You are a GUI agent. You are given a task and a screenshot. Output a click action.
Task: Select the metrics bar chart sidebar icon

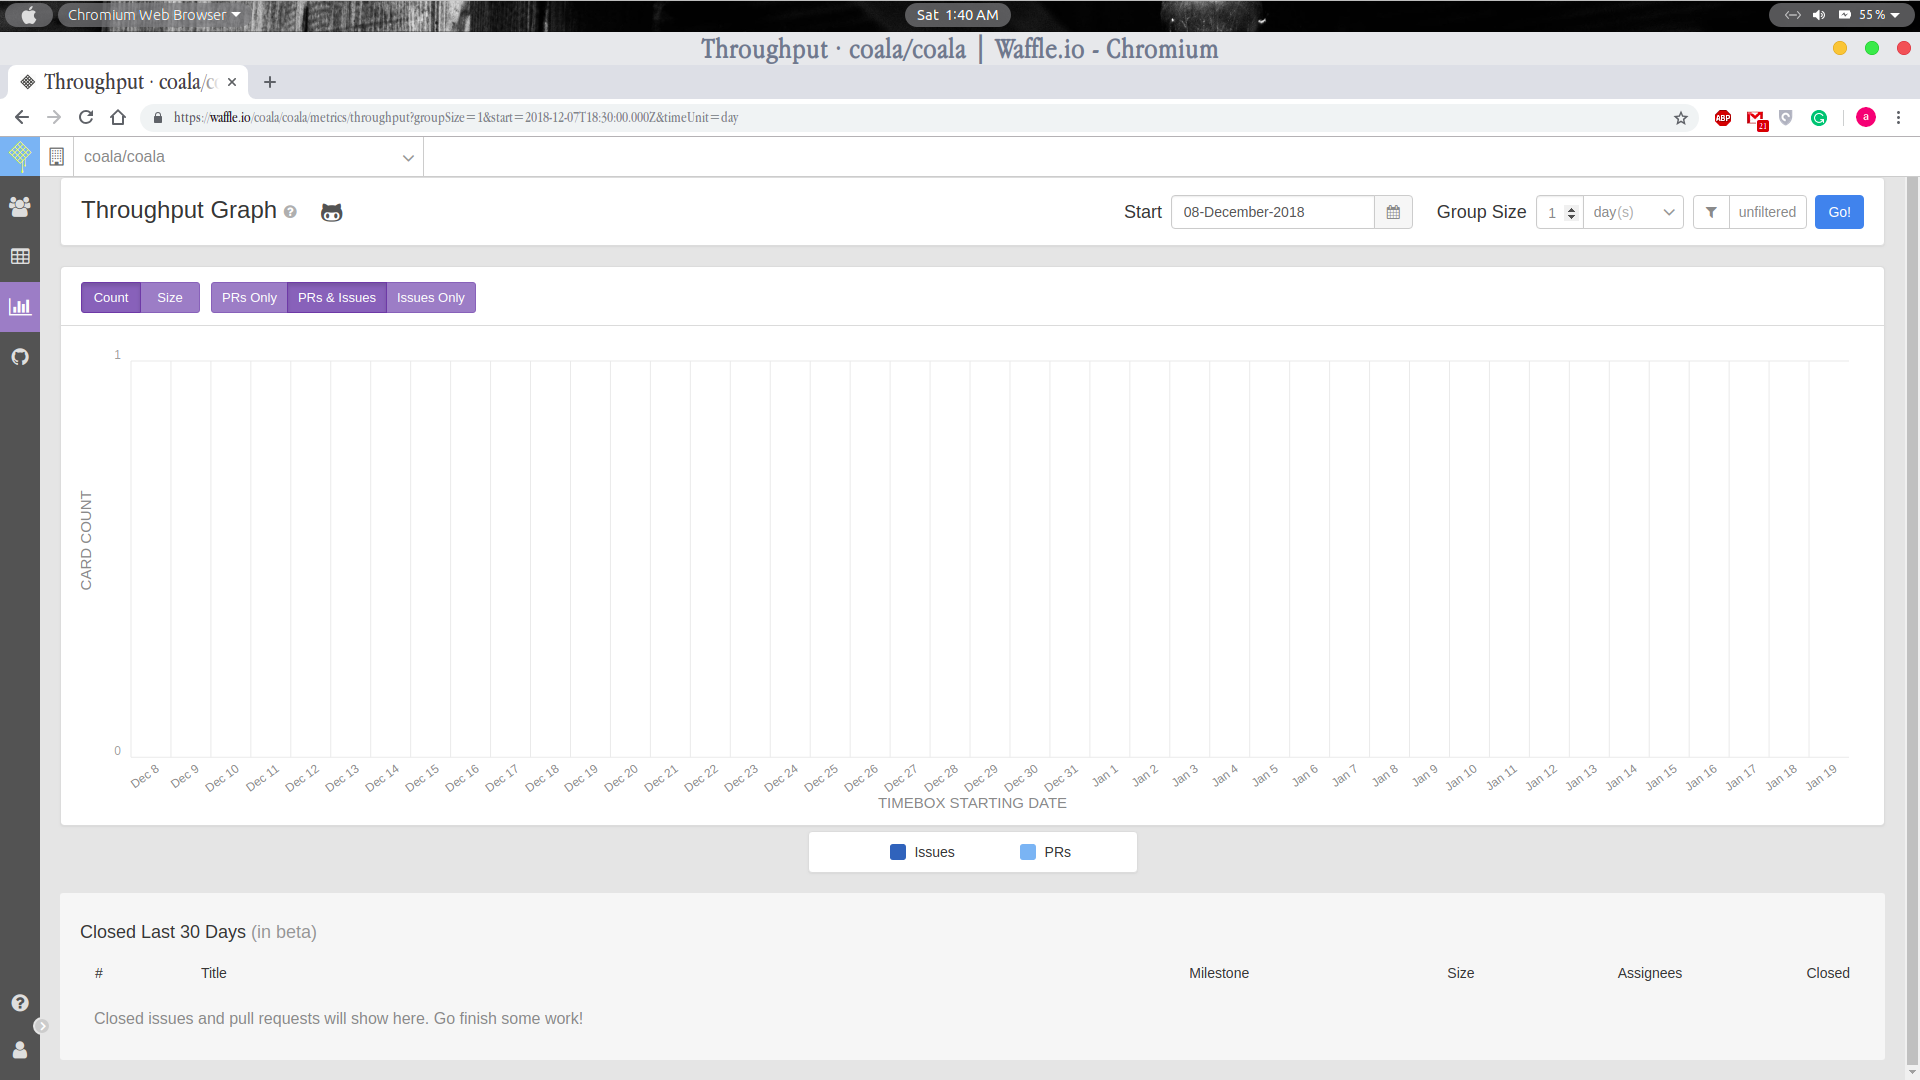tap(19, 306)
